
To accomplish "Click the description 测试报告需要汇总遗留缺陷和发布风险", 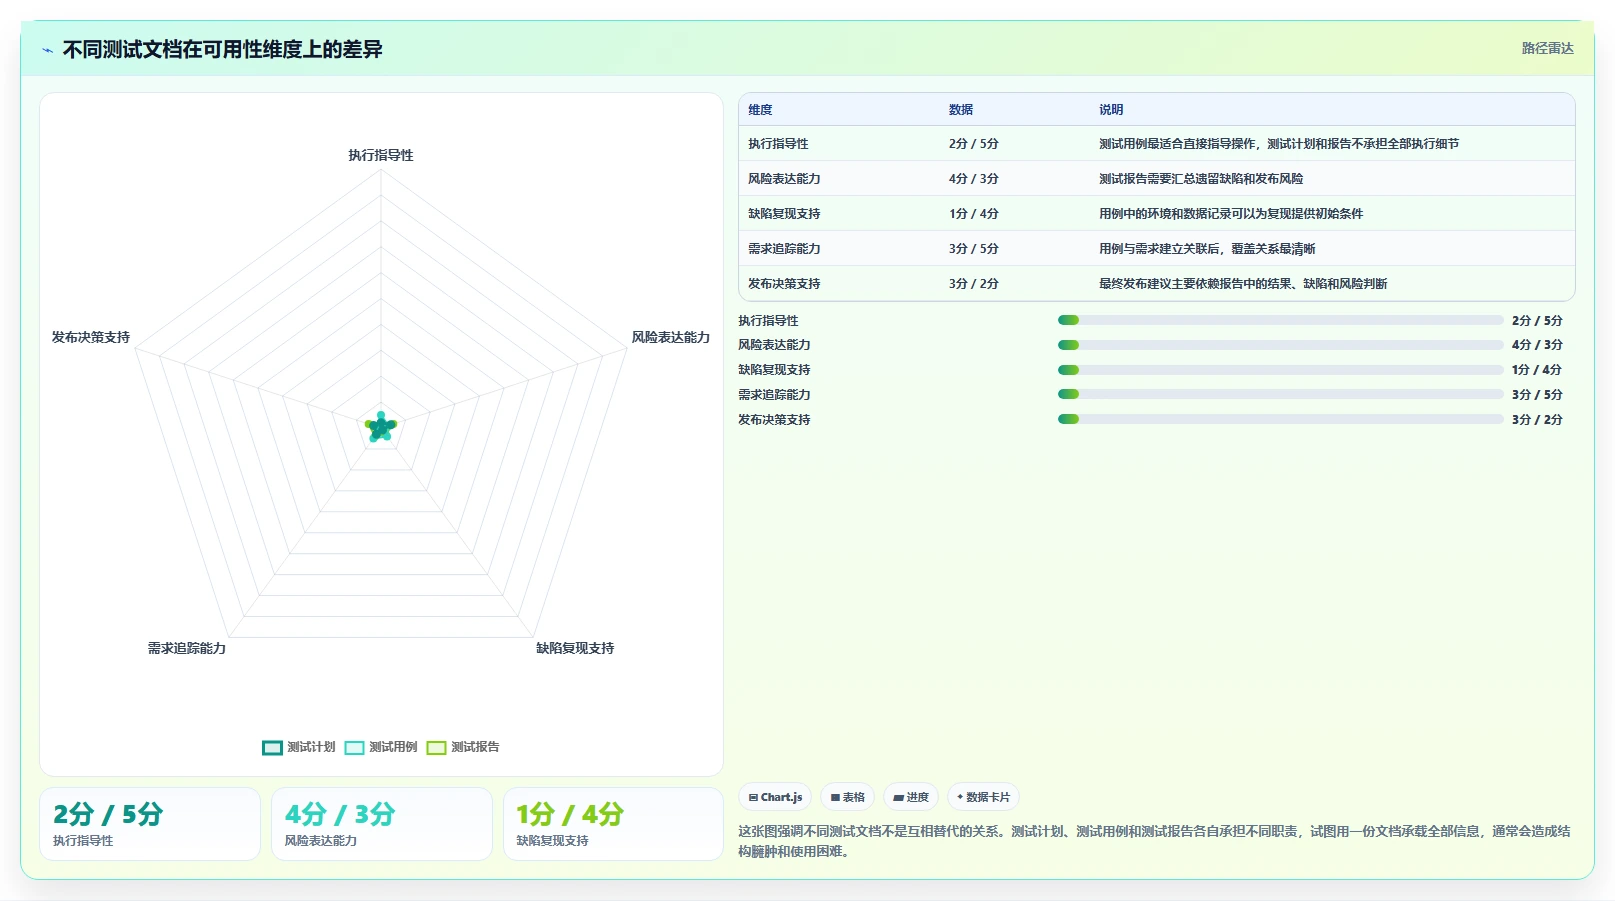I will pyautogui.click(x=1201, y=179).
